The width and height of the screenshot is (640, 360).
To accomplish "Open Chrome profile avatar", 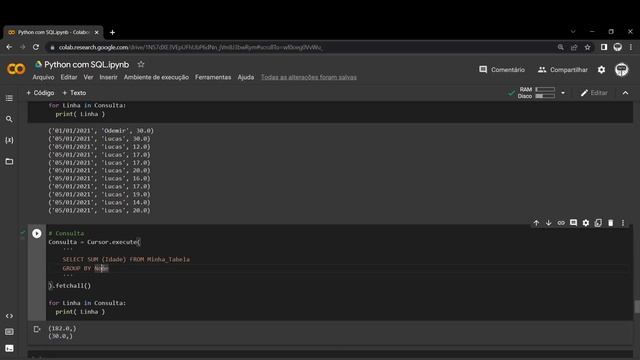I will pyautogui.click(x=618, y=47).
